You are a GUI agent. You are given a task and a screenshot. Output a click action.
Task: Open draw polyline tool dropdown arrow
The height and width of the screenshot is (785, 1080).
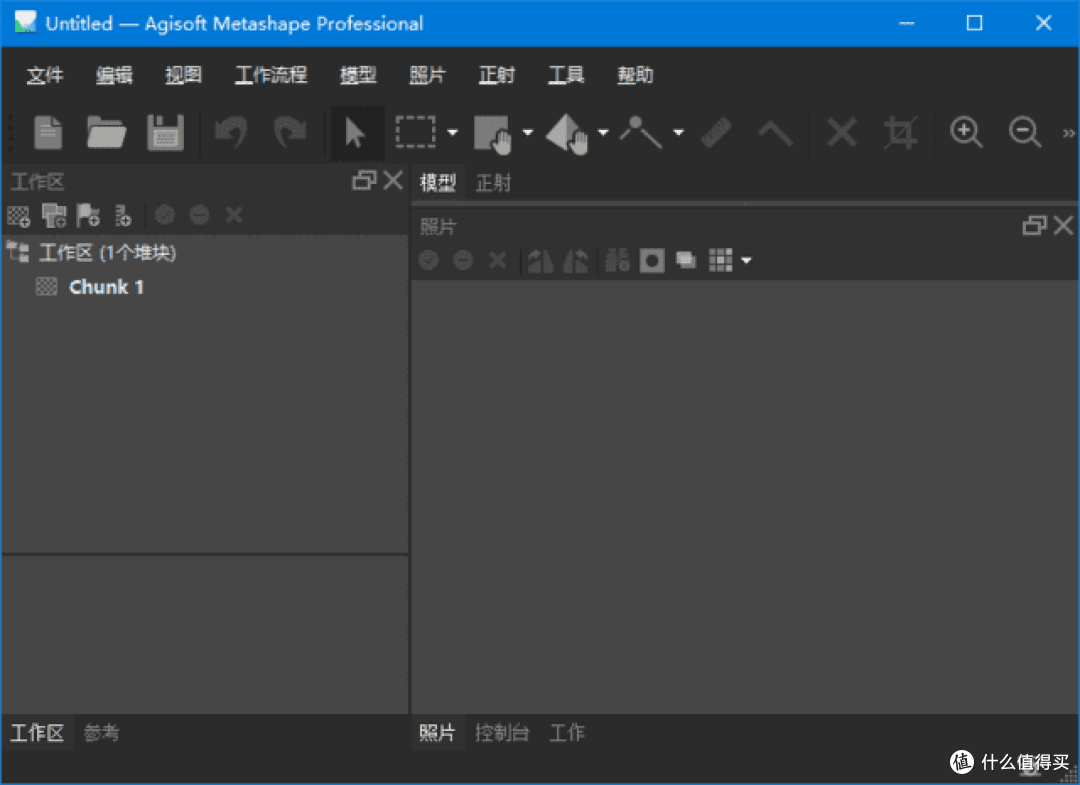tap(678, 132)
